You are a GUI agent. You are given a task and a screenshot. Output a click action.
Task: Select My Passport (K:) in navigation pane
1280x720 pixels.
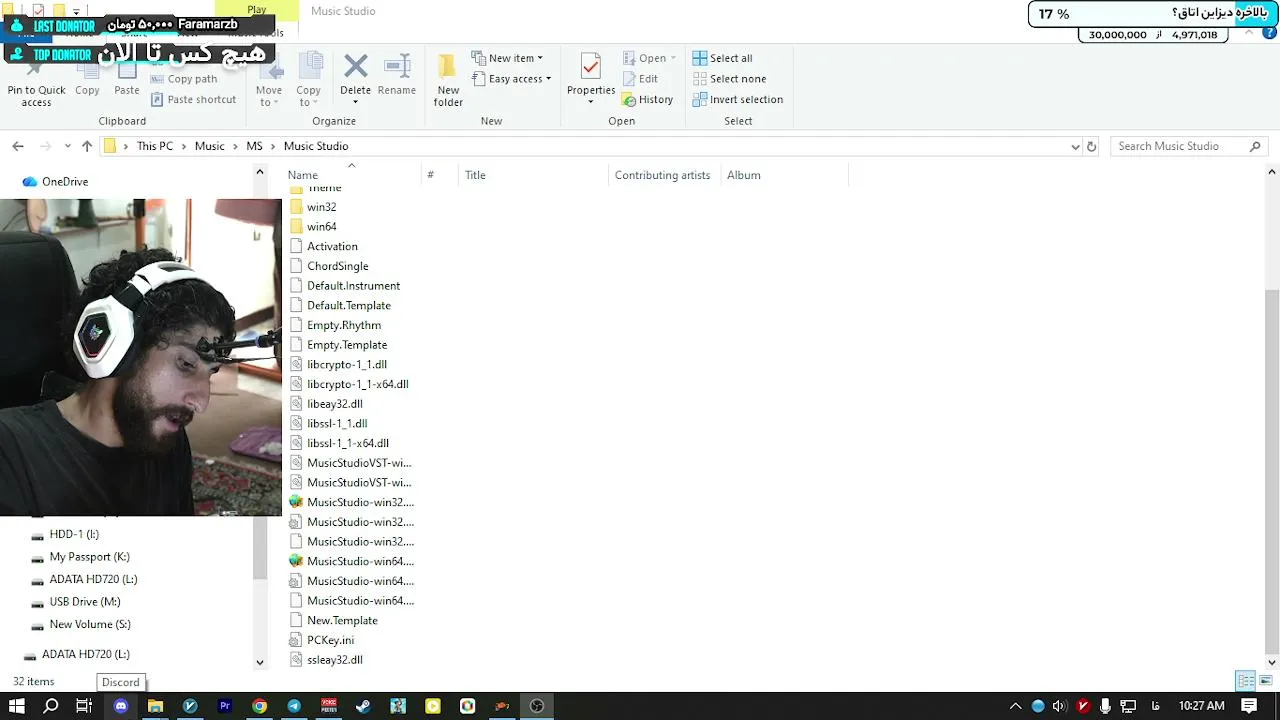[90, 557]
